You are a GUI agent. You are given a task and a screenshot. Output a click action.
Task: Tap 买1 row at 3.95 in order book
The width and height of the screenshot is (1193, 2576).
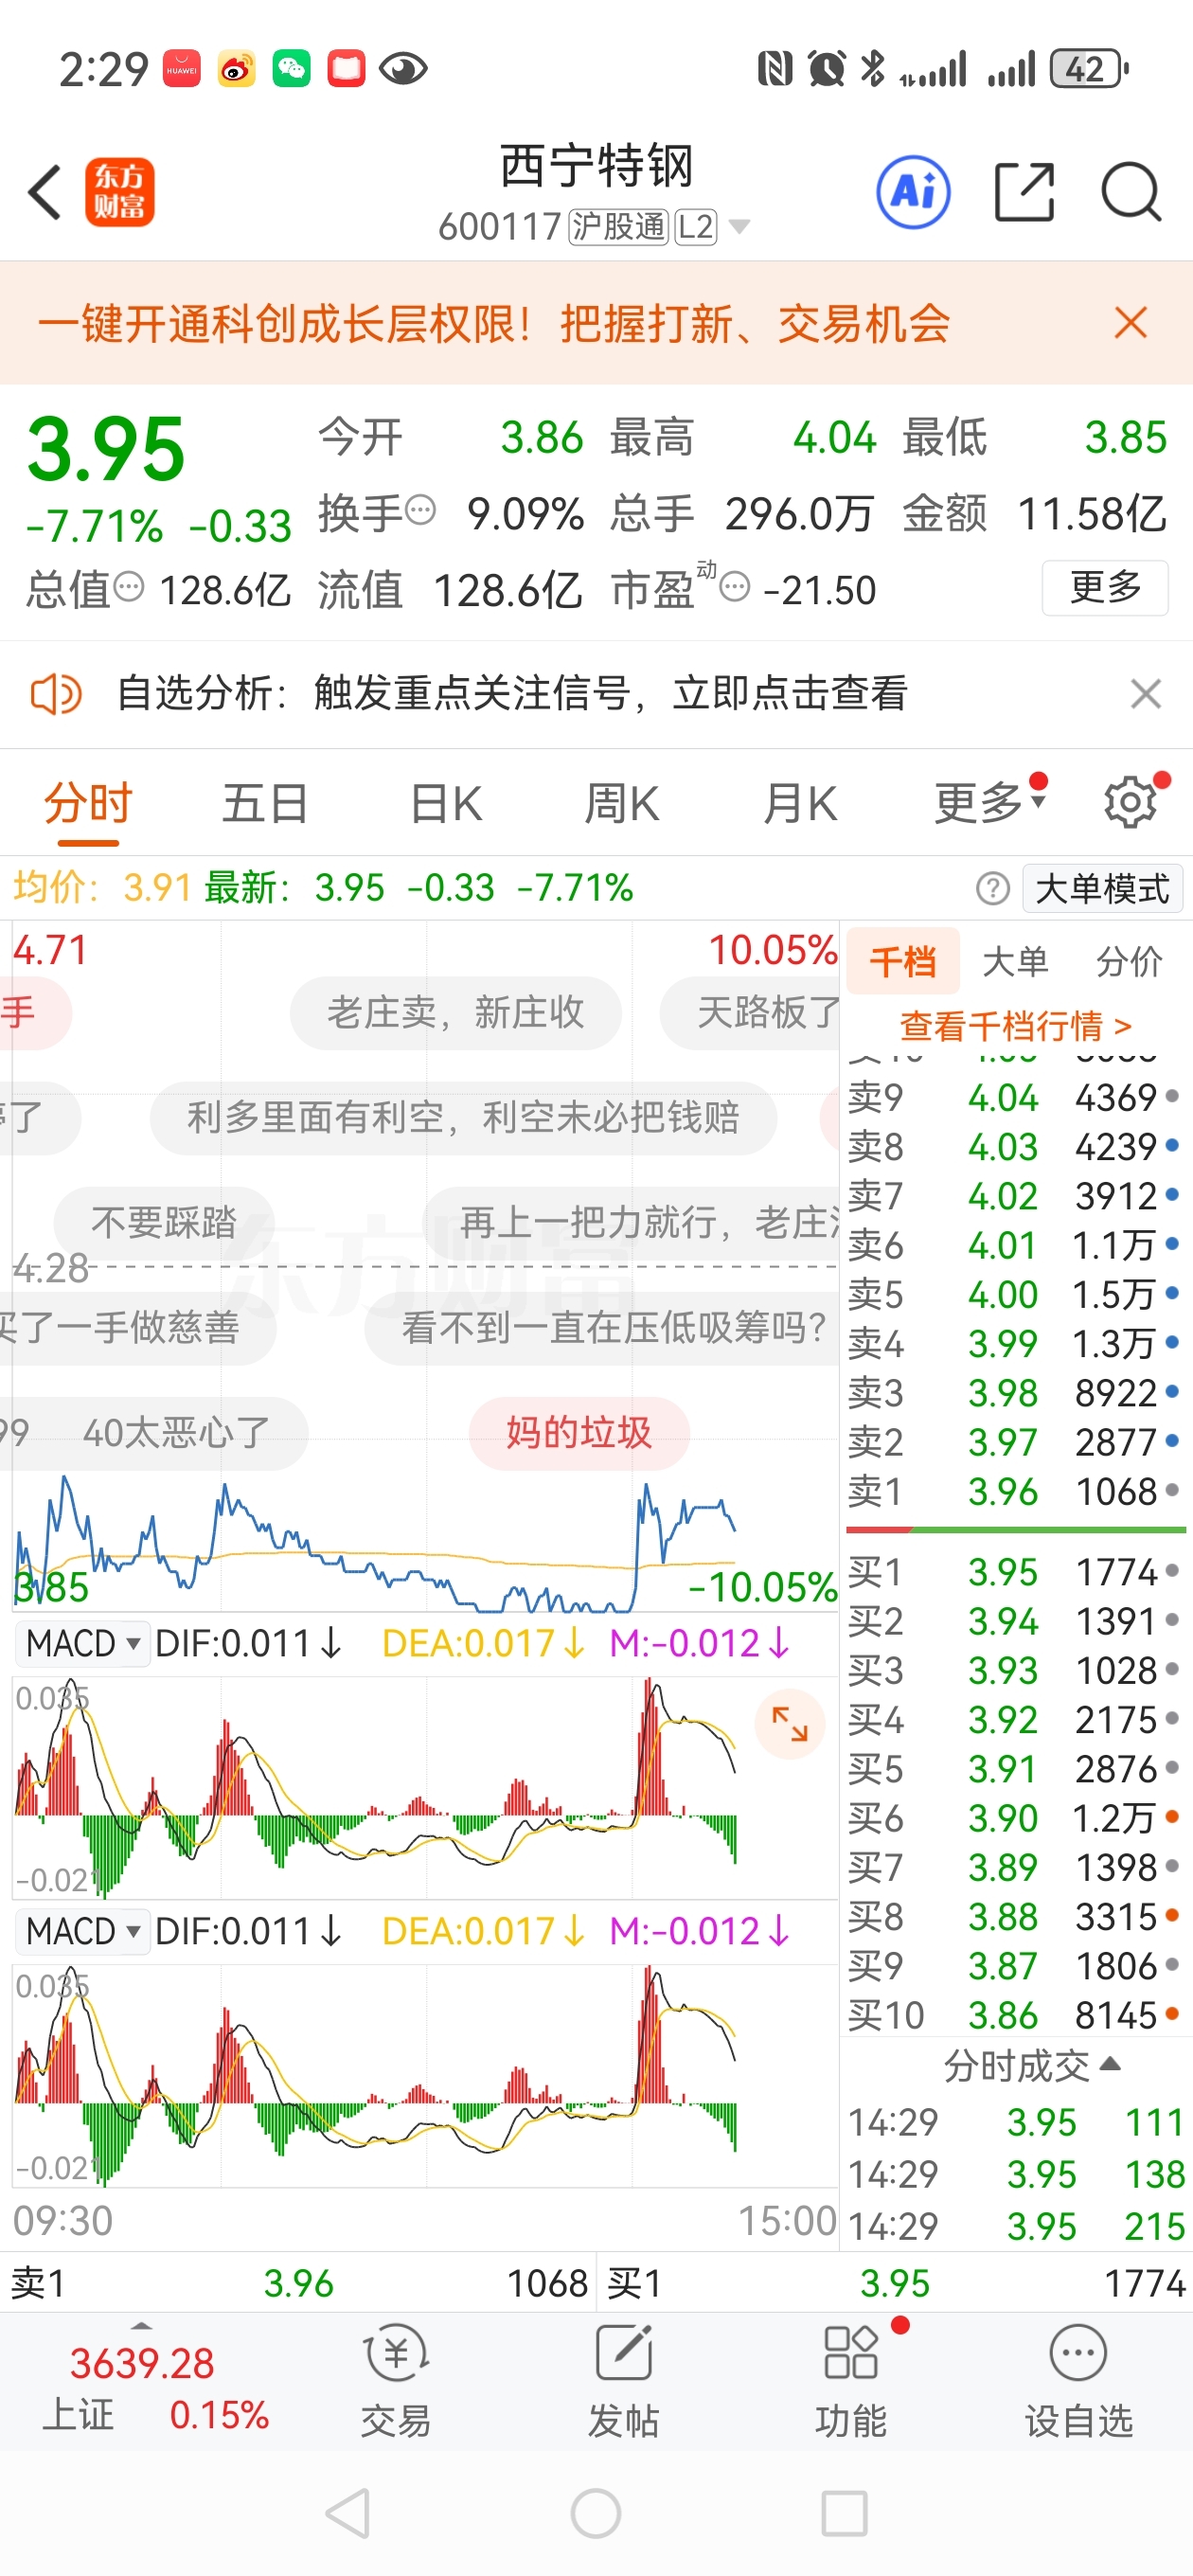pos(1015,1571)
